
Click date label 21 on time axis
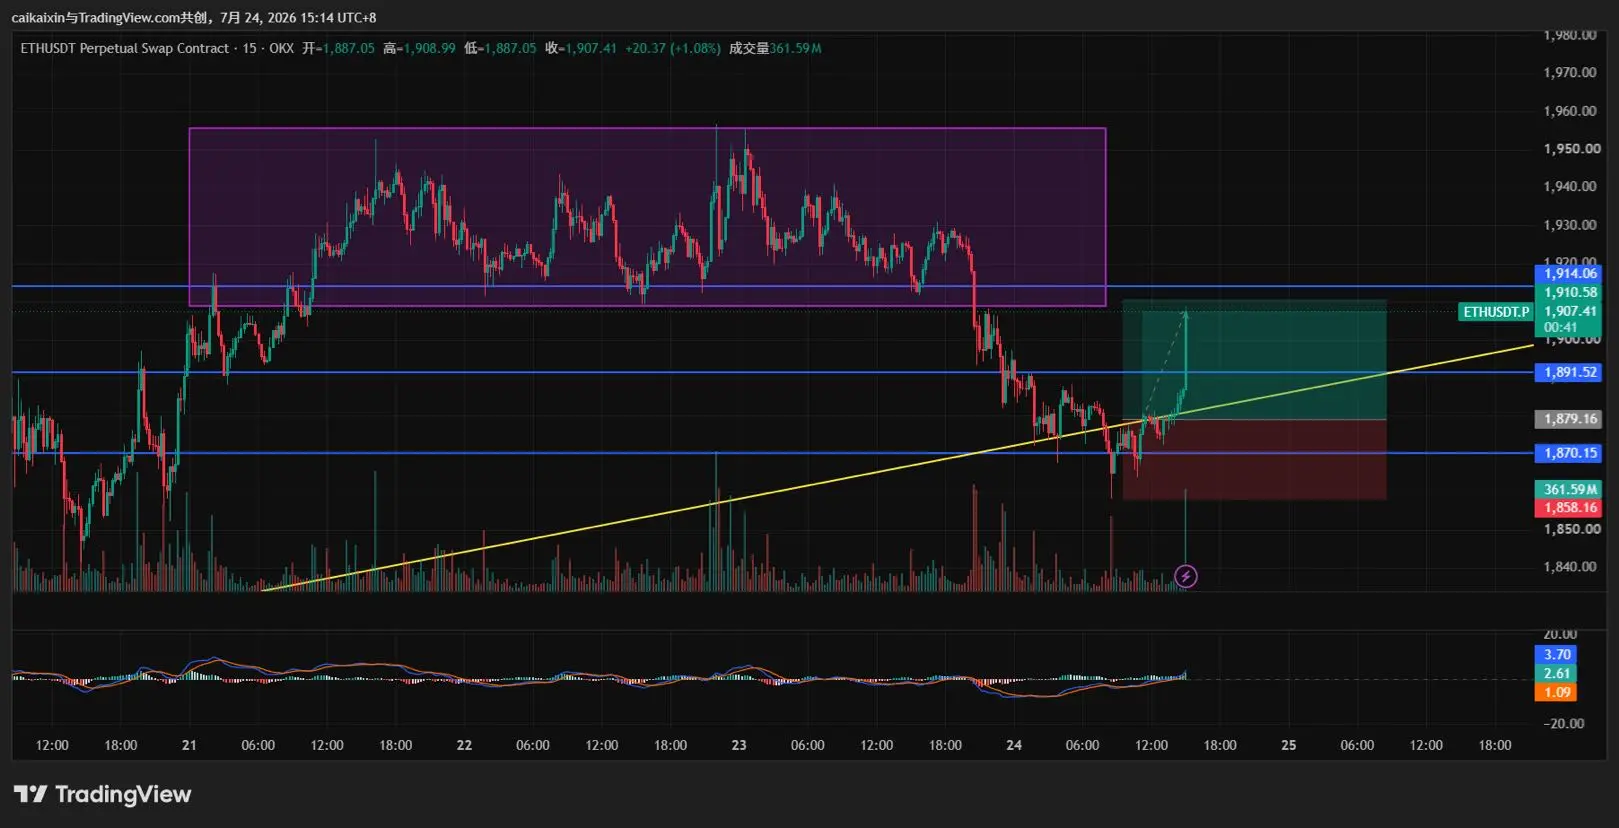pos(189,745)
